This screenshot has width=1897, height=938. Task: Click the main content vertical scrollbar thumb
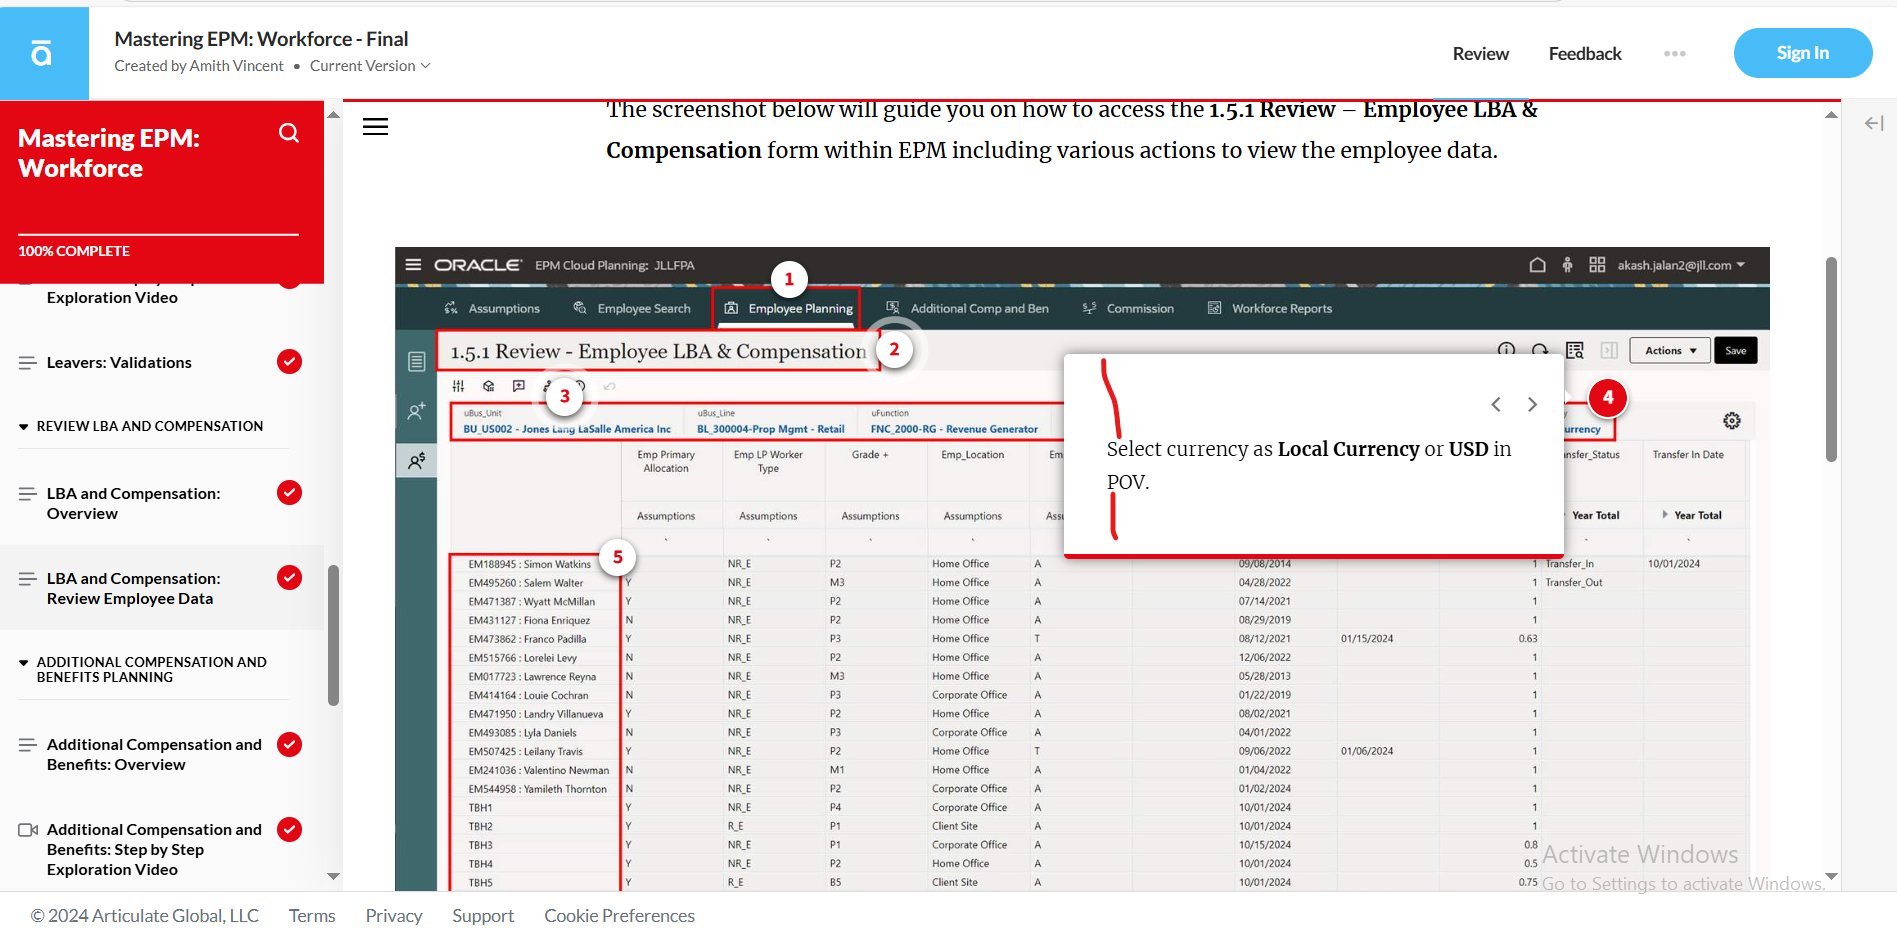(1831, 360)
